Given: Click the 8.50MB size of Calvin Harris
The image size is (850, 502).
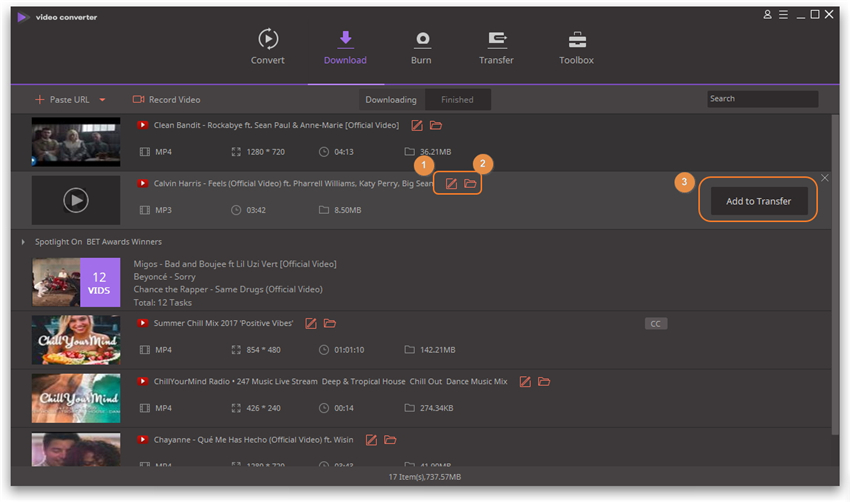Looking at the screenshot, I should click(347, 210).
